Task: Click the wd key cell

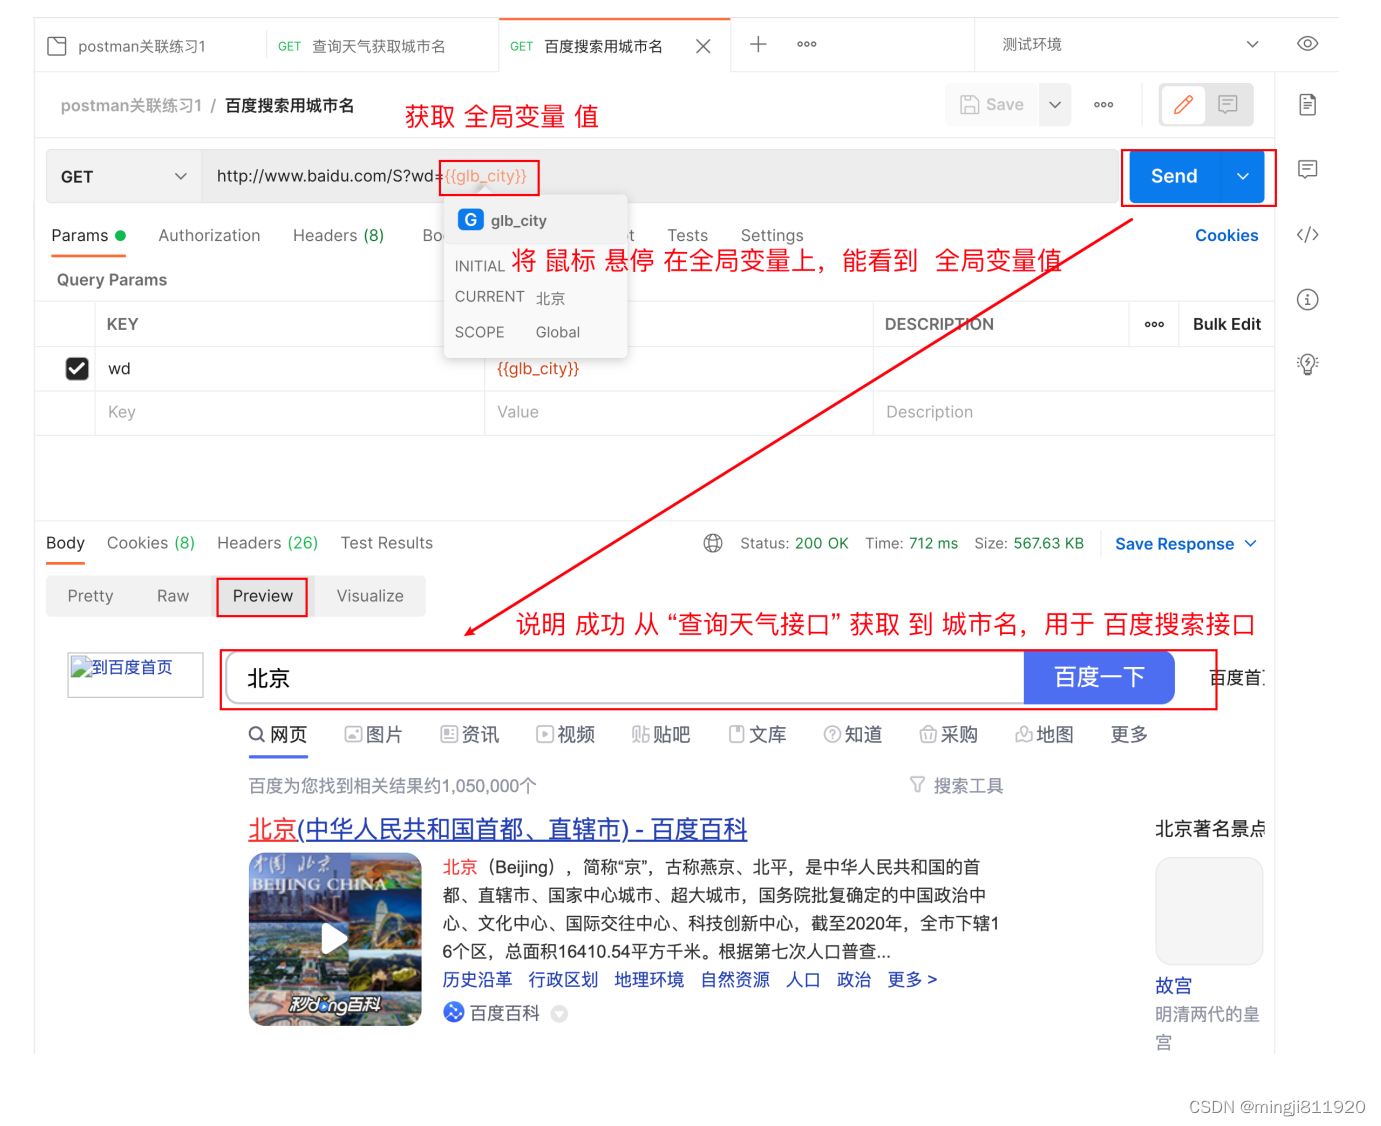Action: tap(290, 369)
